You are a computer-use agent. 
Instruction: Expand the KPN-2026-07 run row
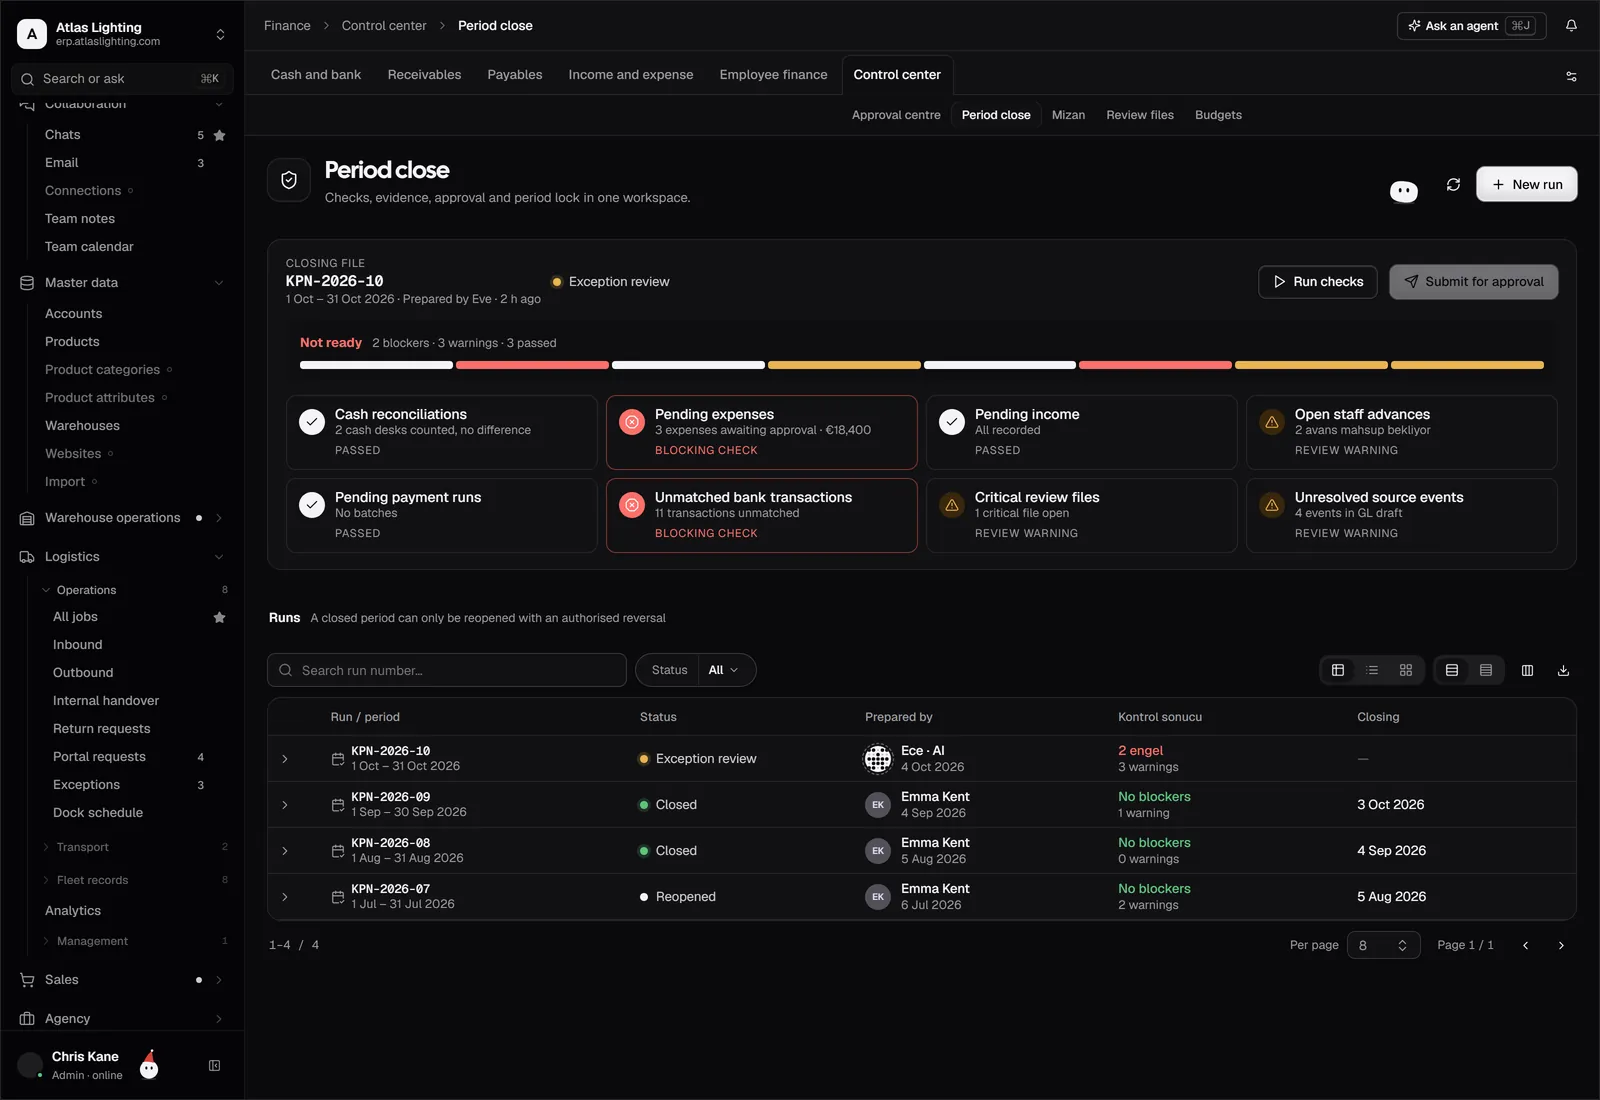tap(285, 897)
